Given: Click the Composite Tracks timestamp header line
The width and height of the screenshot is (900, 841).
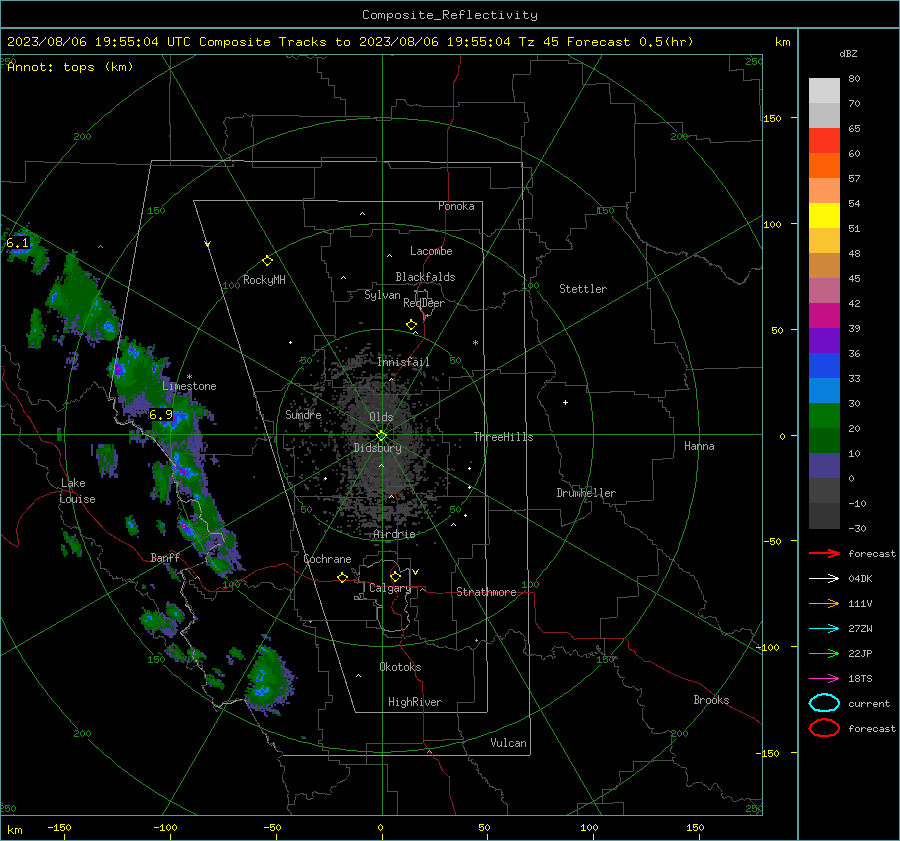Looking at the screenshot, I should (x=350, y=42).
